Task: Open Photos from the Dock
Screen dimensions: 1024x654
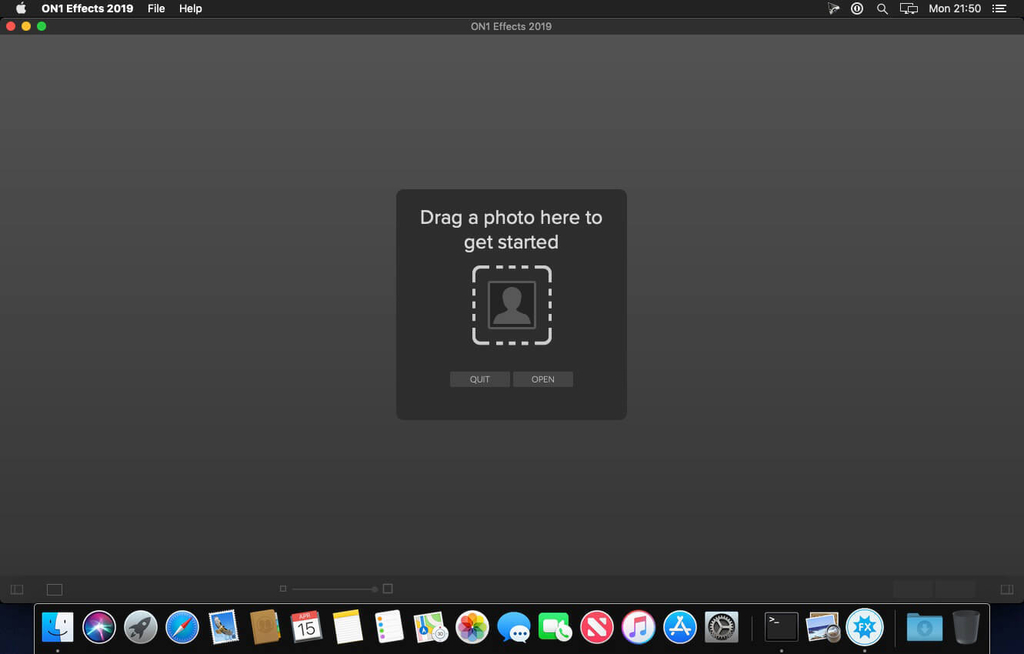Action: [x=472, y=627]
